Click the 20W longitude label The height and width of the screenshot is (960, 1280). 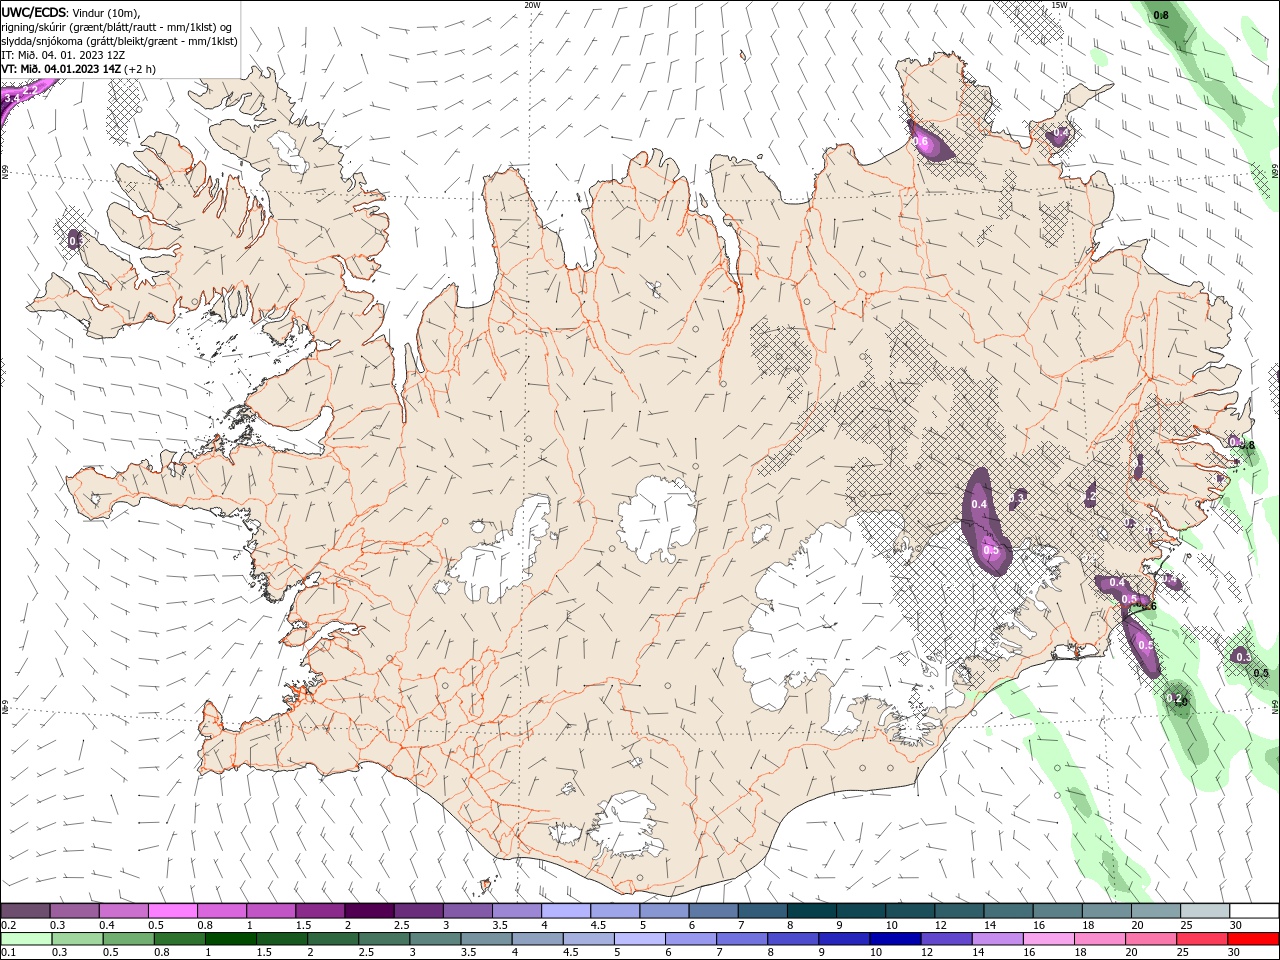(x=532, y=5)
